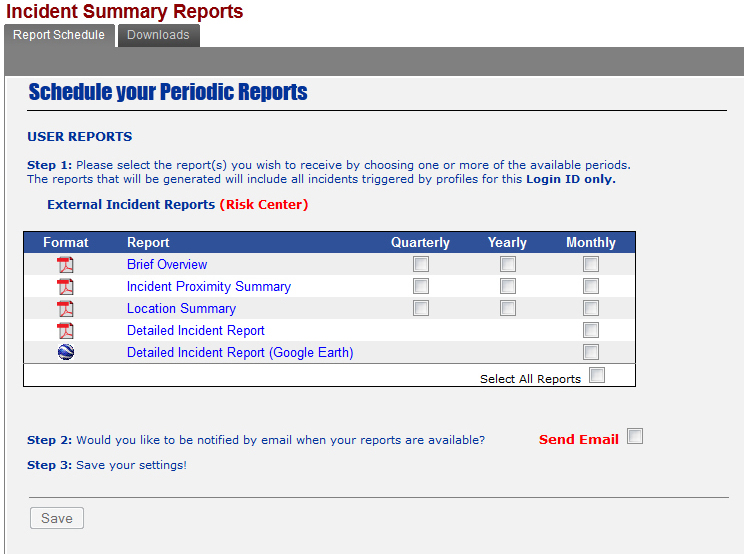Click the PDF icon for Location Summary
Image resolution: width=744 pixels, height=554 pixels.
[66, 309]
